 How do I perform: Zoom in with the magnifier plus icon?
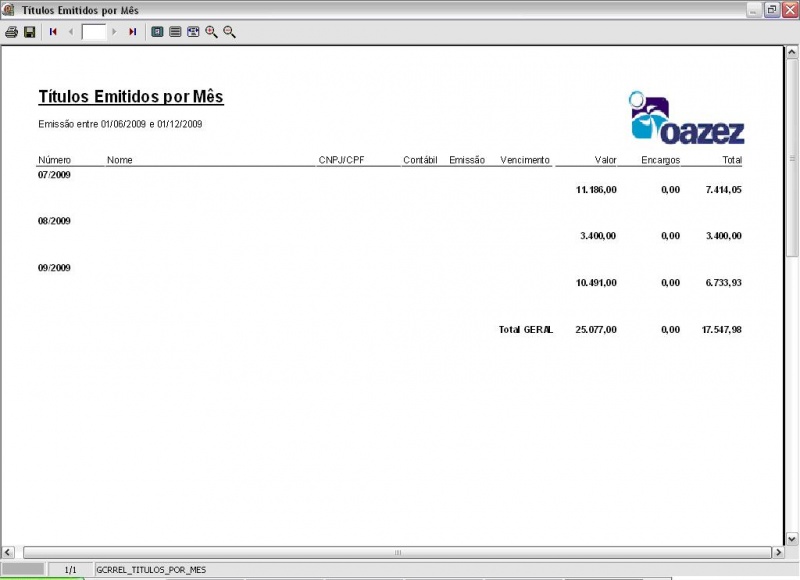click(x=211, y=32)
